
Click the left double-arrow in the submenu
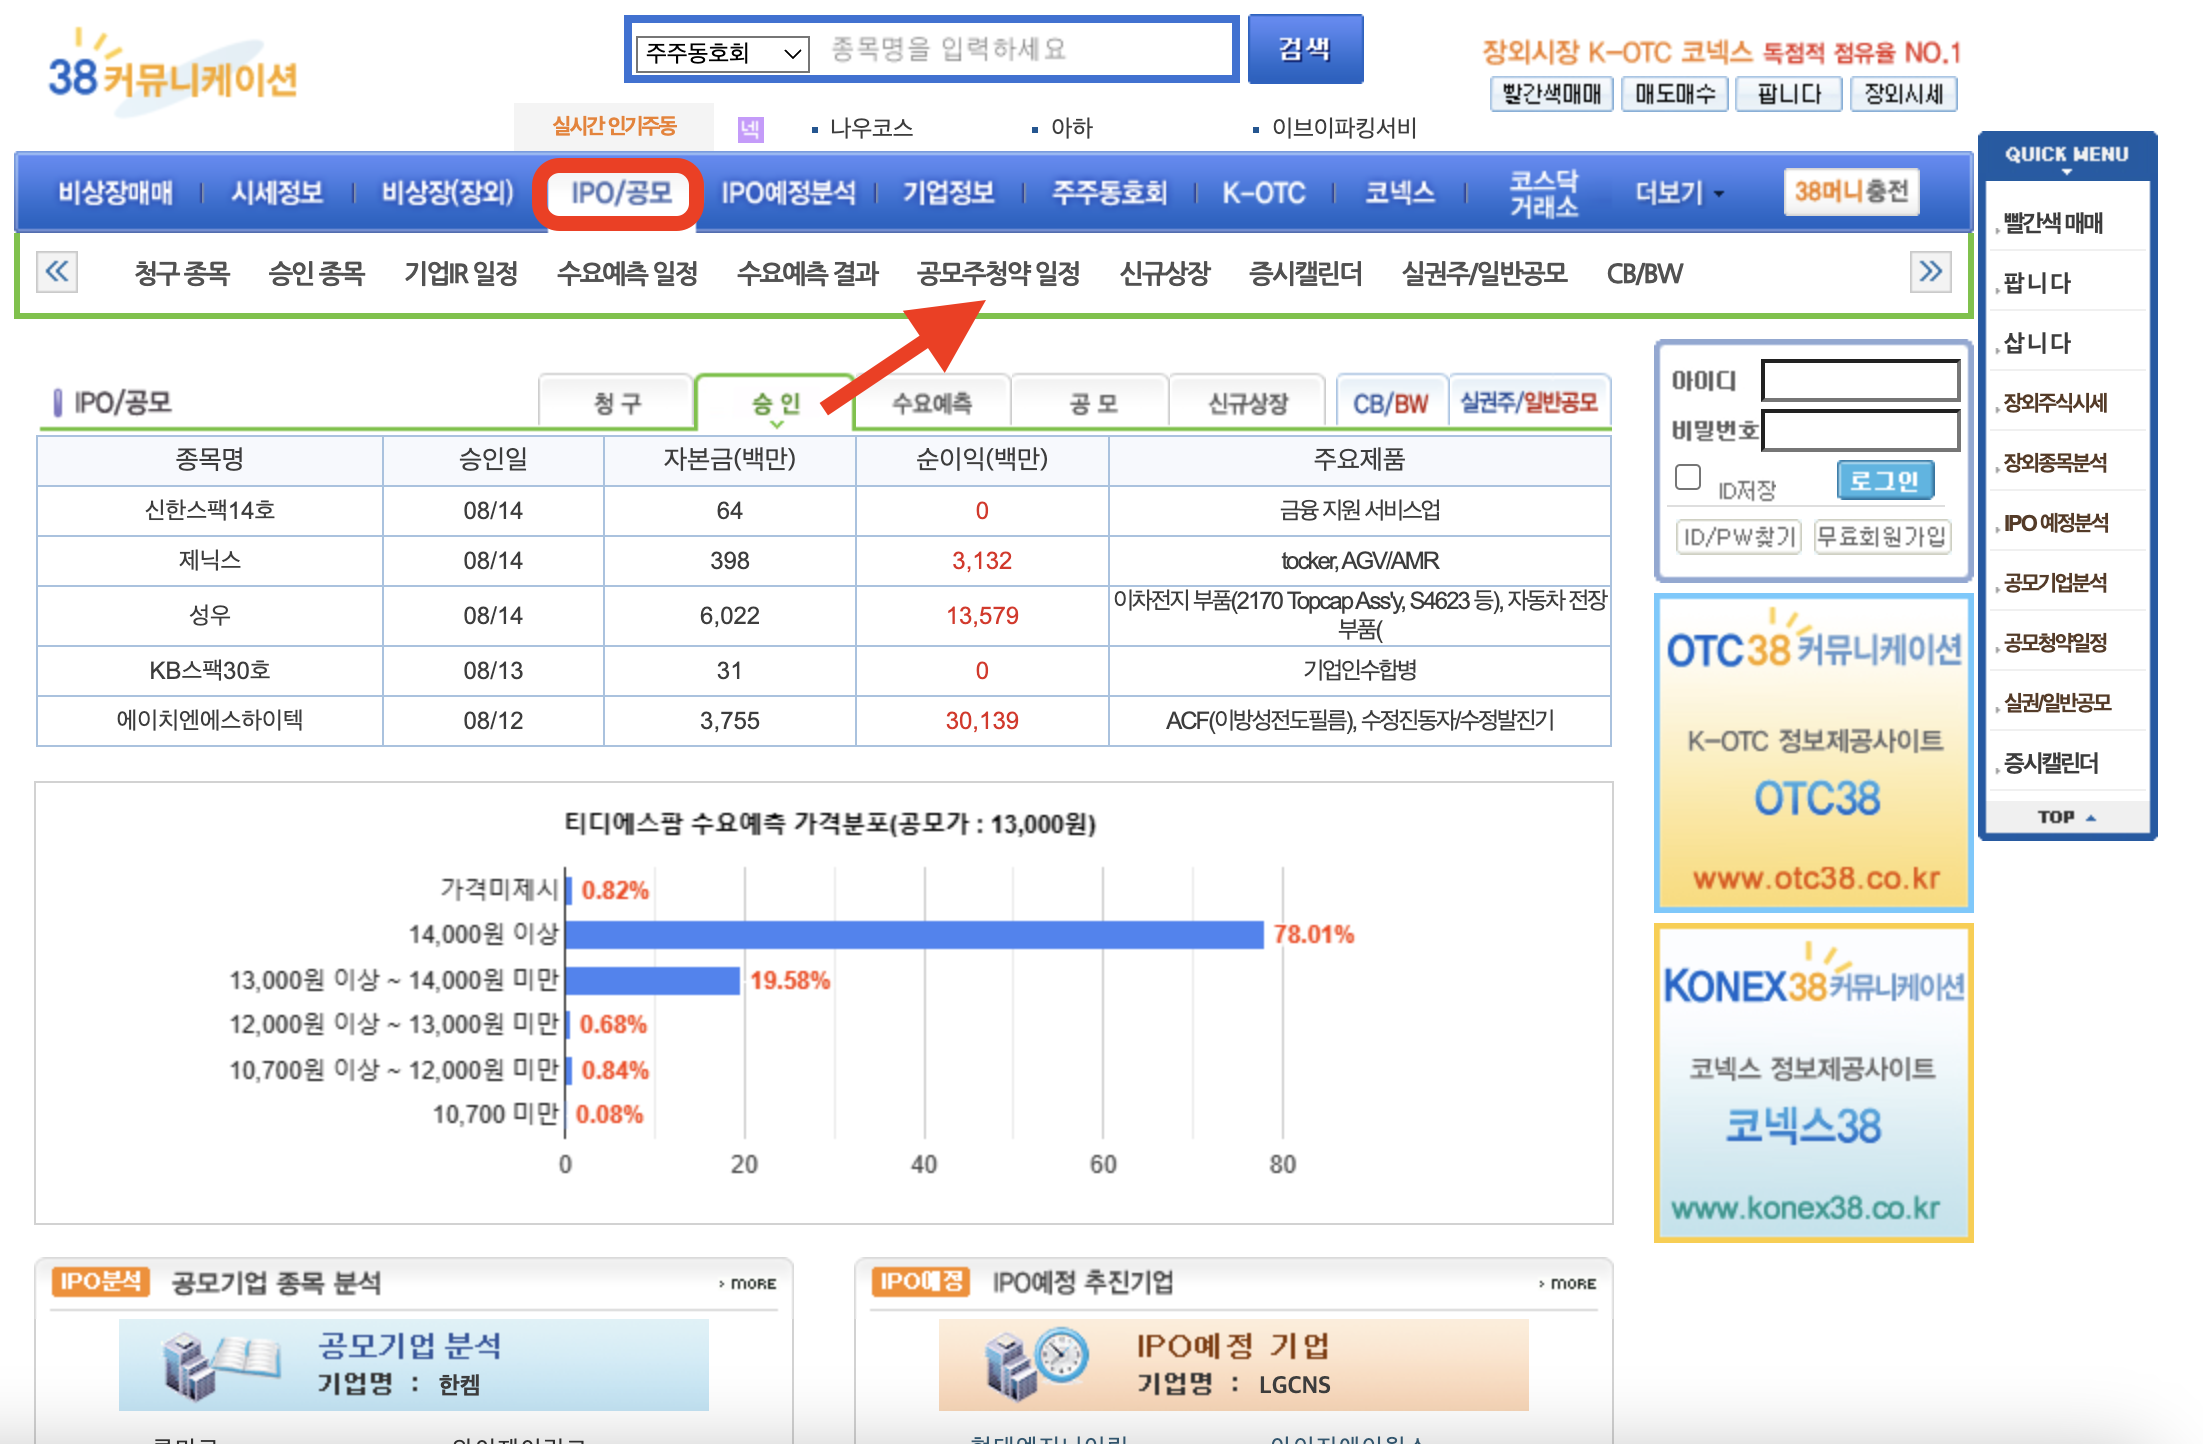pos(57,272)
